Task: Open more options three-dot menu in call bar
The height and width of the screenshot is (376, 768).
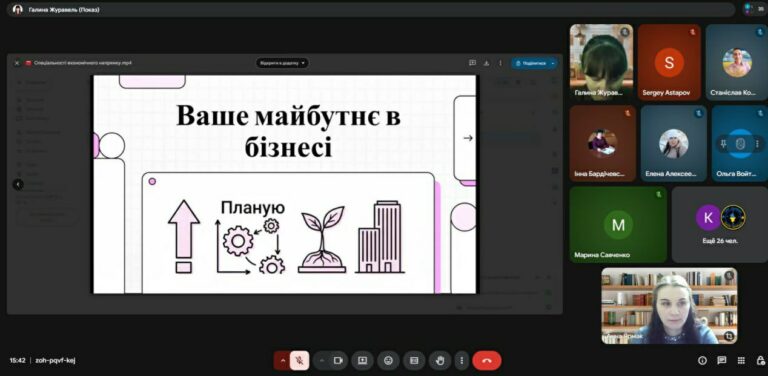Action: pos(461,360)
